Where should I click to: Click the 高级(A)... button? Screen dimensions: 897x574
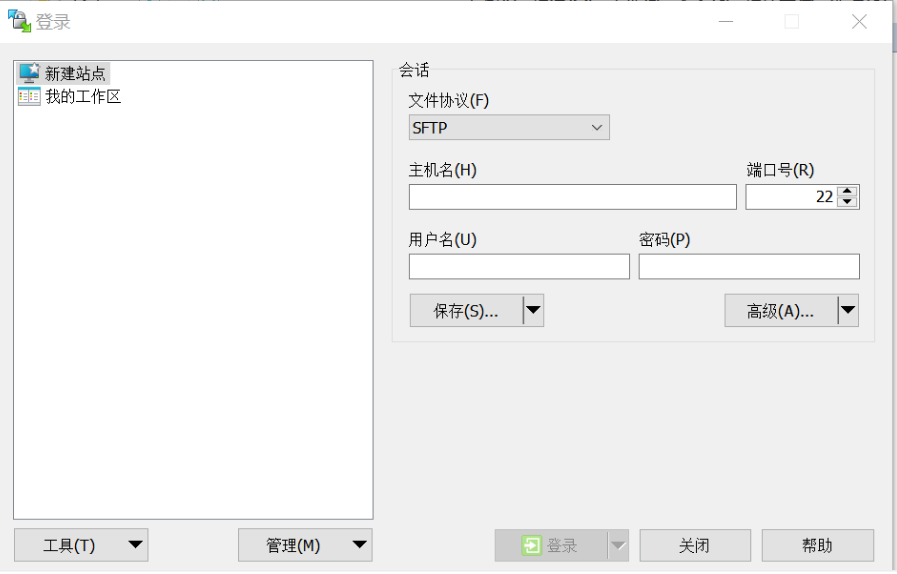pos(781,311)
